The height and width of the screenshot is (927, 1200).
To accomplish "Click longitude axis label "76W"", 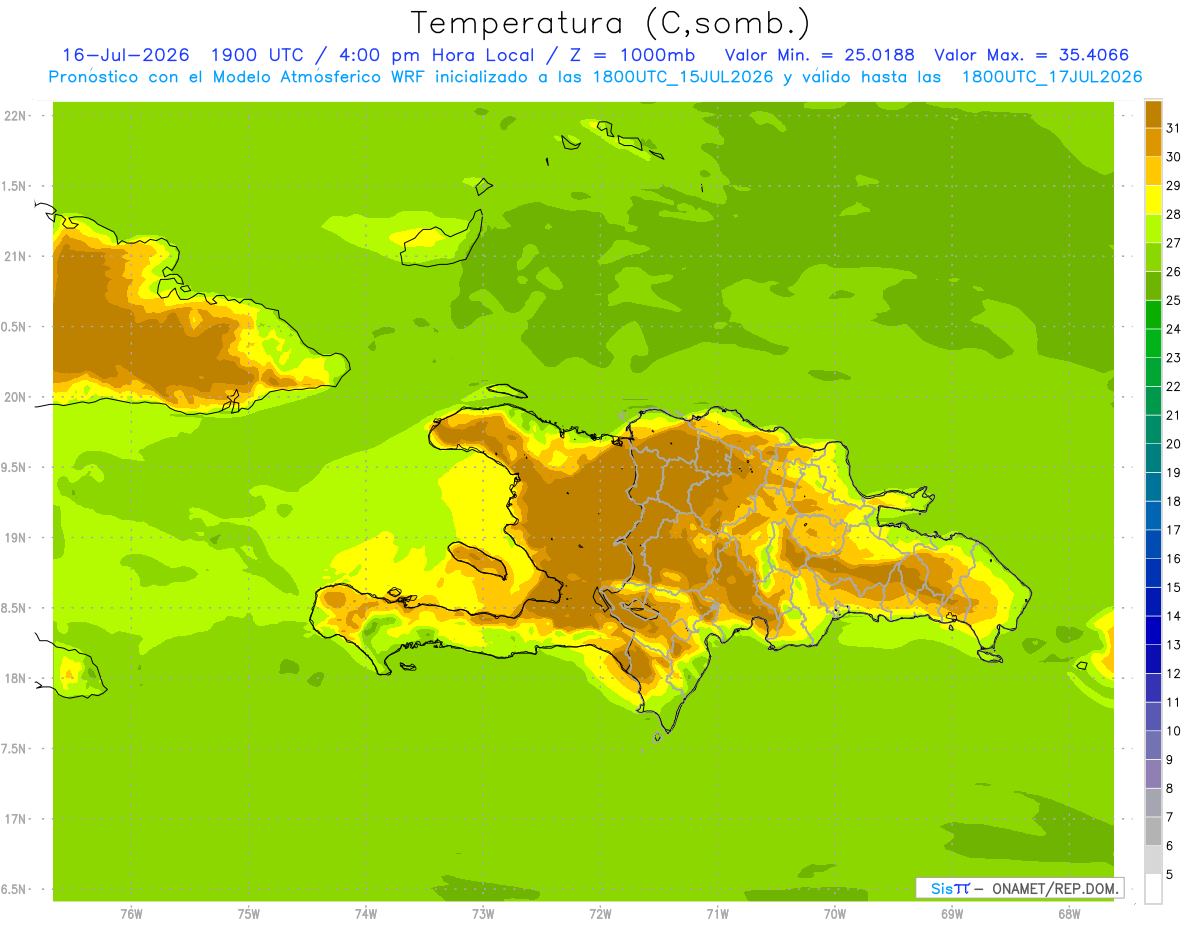I will click(131, 915).
